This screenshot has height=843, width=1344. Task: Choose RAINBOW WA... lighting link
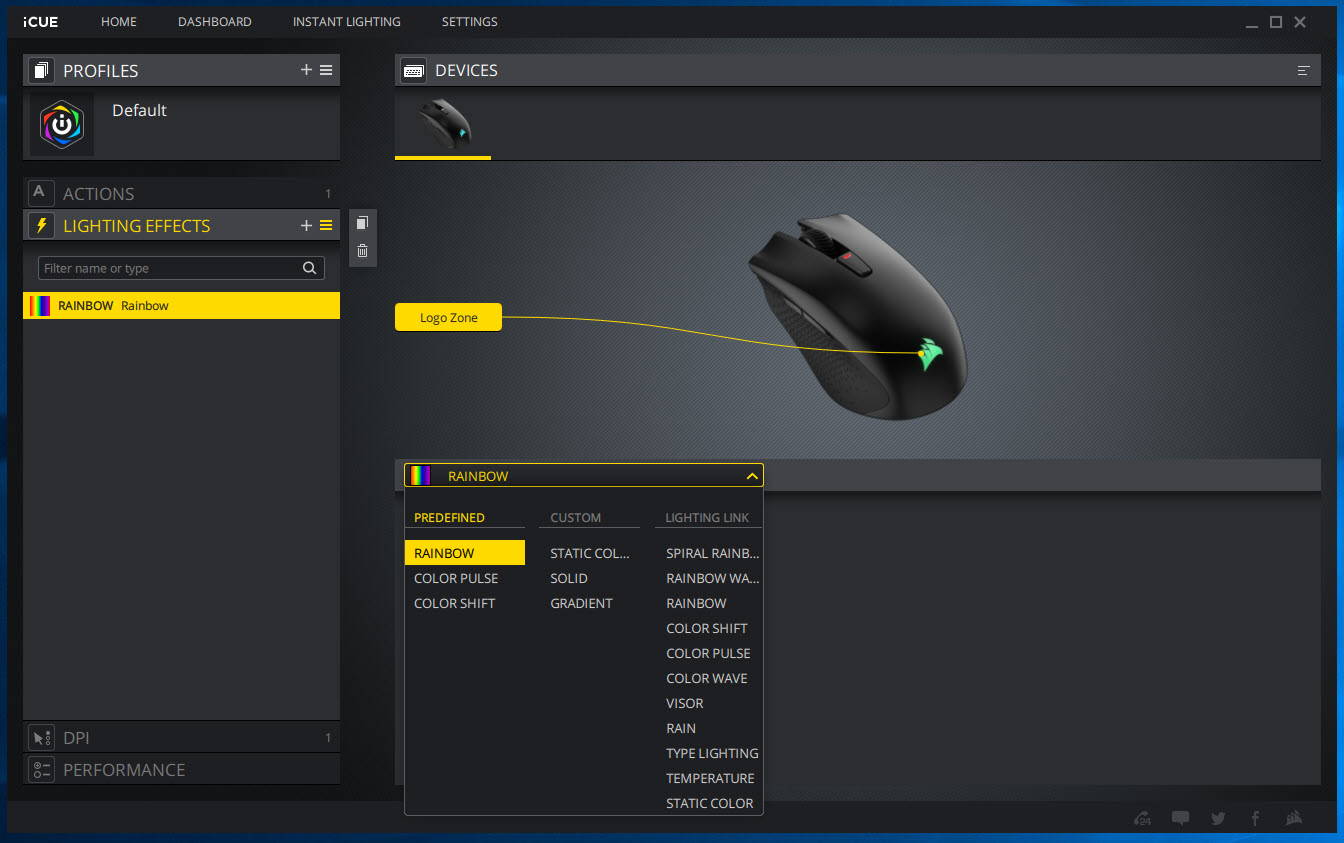tap(713, 578)
